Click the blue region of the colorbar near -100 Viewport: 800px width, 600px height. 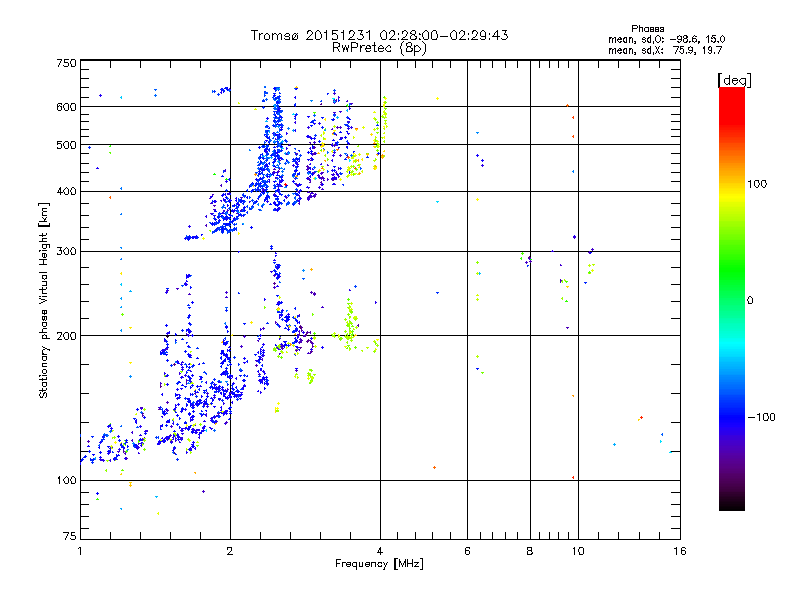pos(732,417)
